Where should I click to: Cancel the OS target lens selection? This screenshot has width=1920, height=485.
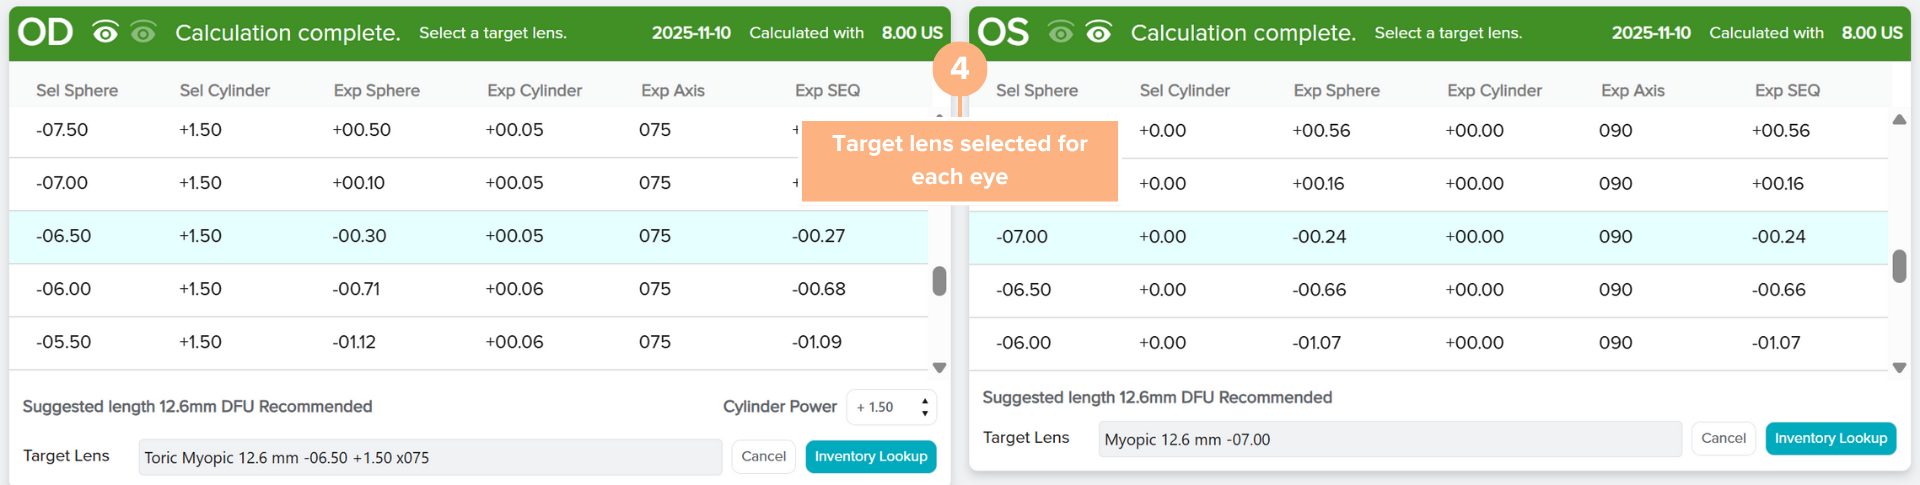pos(1723,438)
